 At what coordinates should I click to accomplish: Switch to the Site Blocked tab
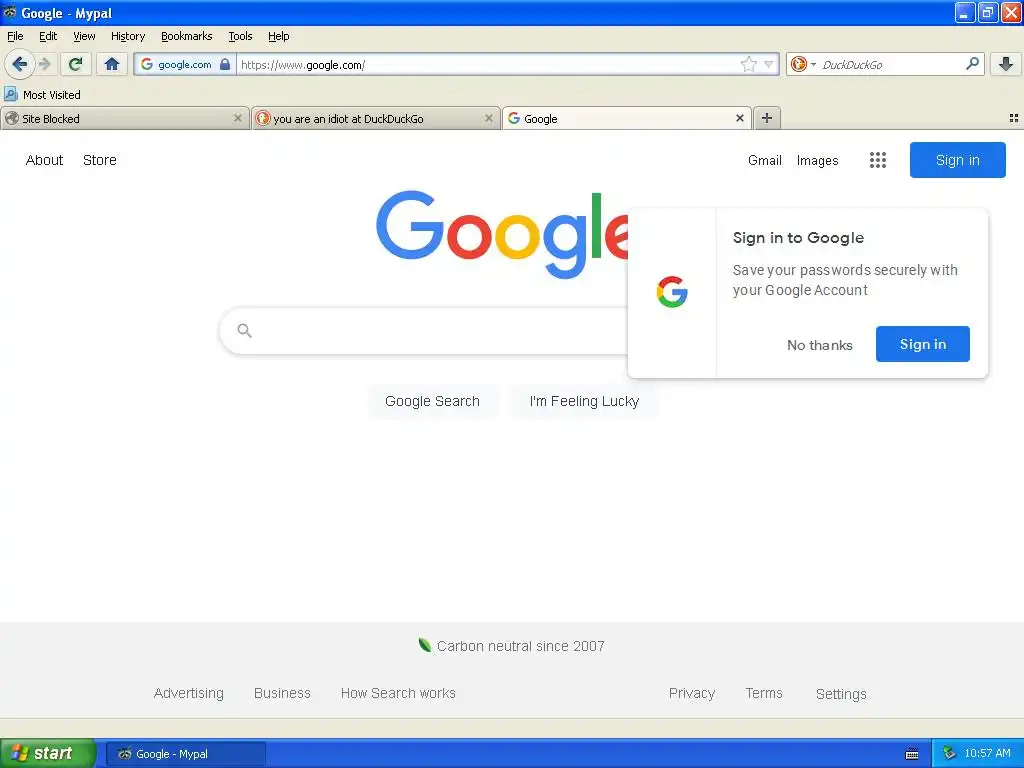click(x=124, y=118)
